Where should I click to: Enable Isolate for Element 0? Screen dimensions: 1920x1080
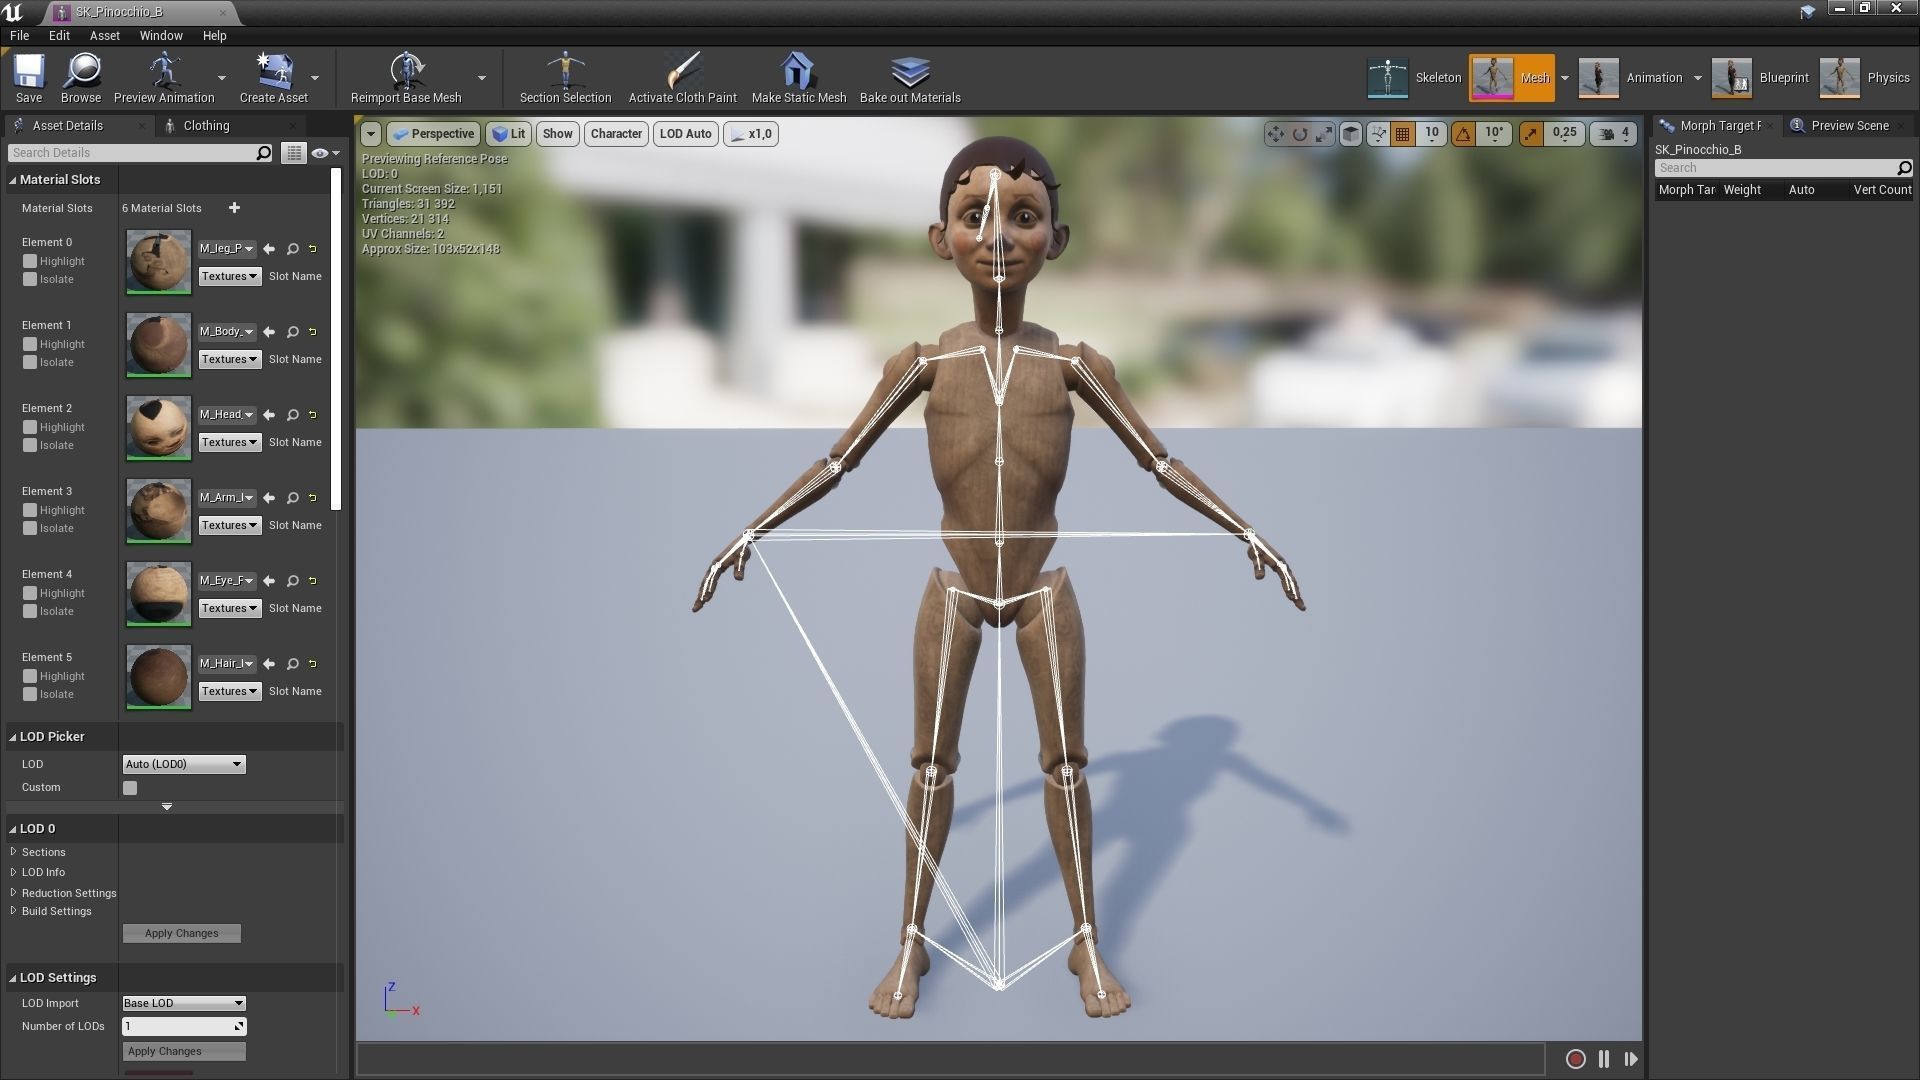[30, 279]
